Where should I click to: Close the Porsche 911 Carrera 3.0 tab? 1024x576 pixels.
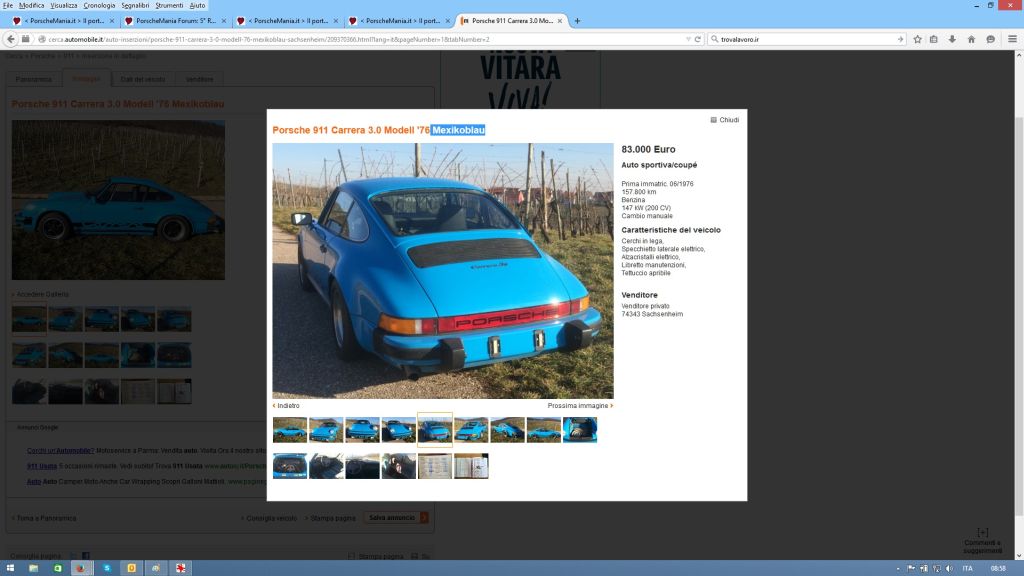pyautogui.click(x=560, y=21)
